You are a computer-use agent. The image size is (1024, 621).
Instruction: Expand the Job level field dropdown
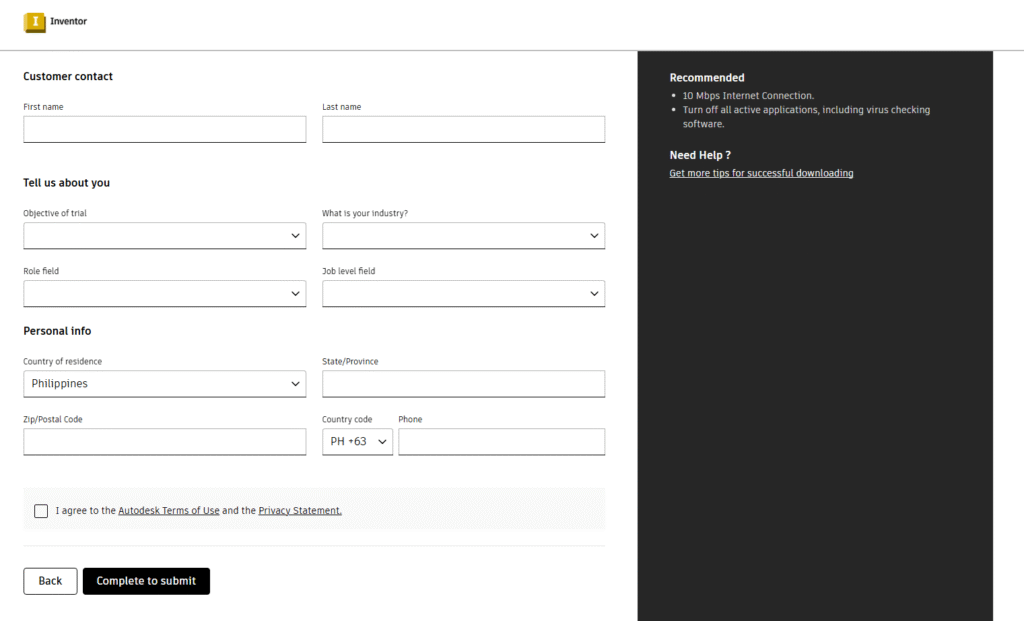point(463,294)
